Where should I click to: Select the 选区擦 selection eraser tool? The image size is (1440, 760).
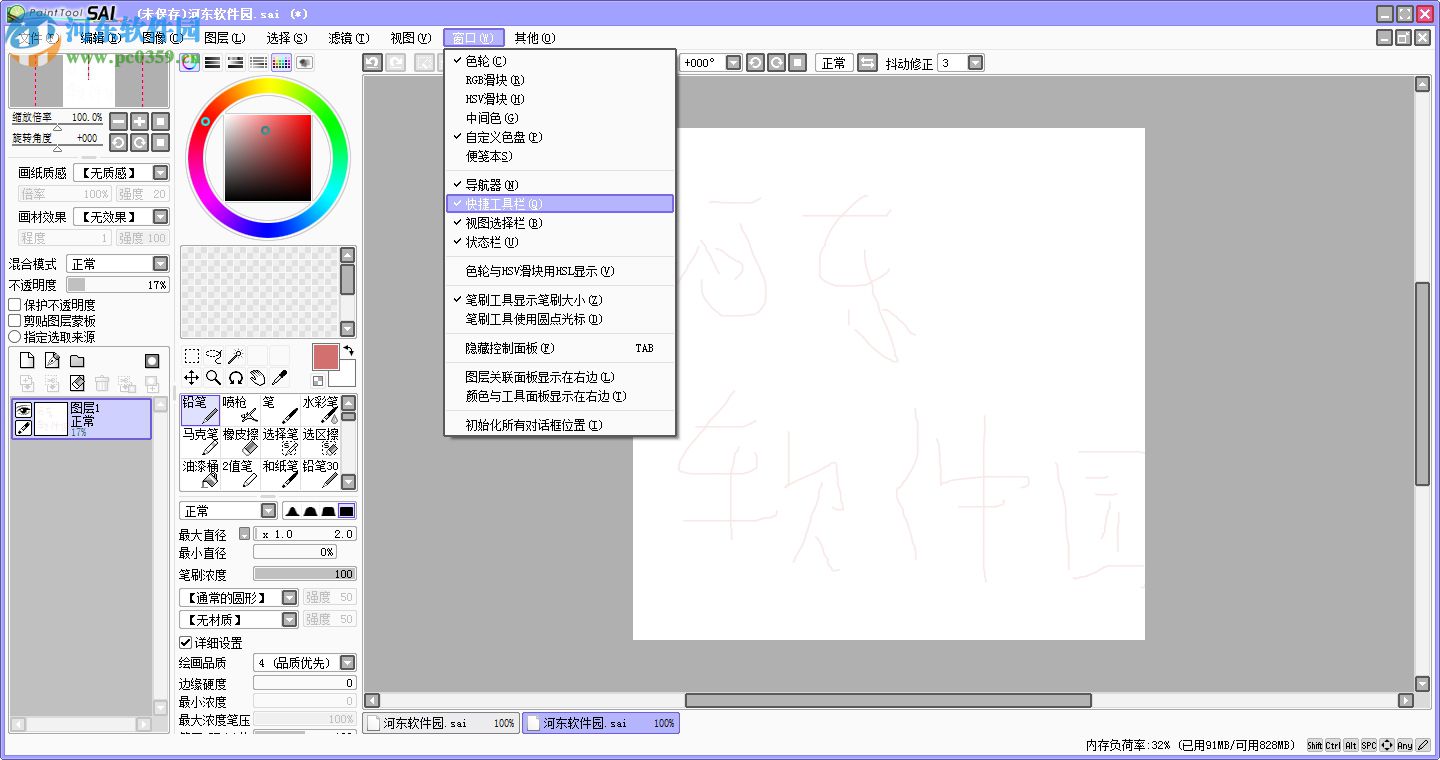click(320, 442)
